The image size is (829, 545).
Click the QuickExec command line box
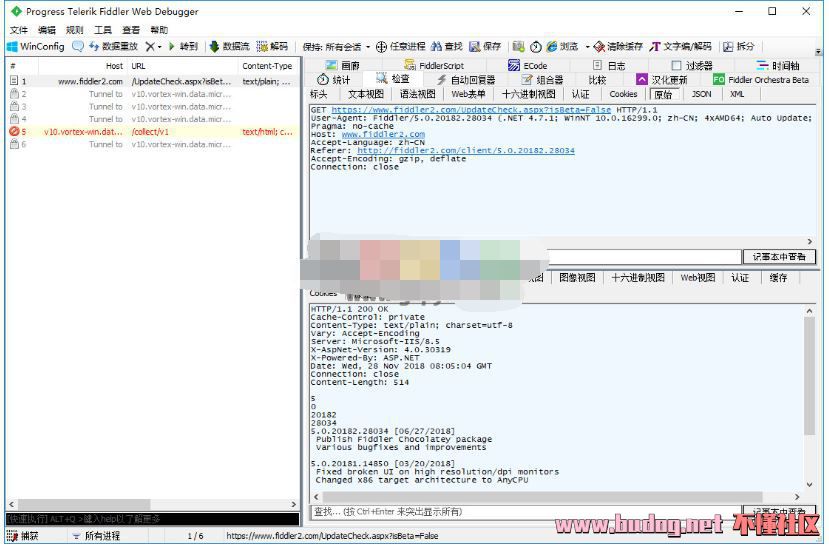pyautogui.click(x=152, y=519)
